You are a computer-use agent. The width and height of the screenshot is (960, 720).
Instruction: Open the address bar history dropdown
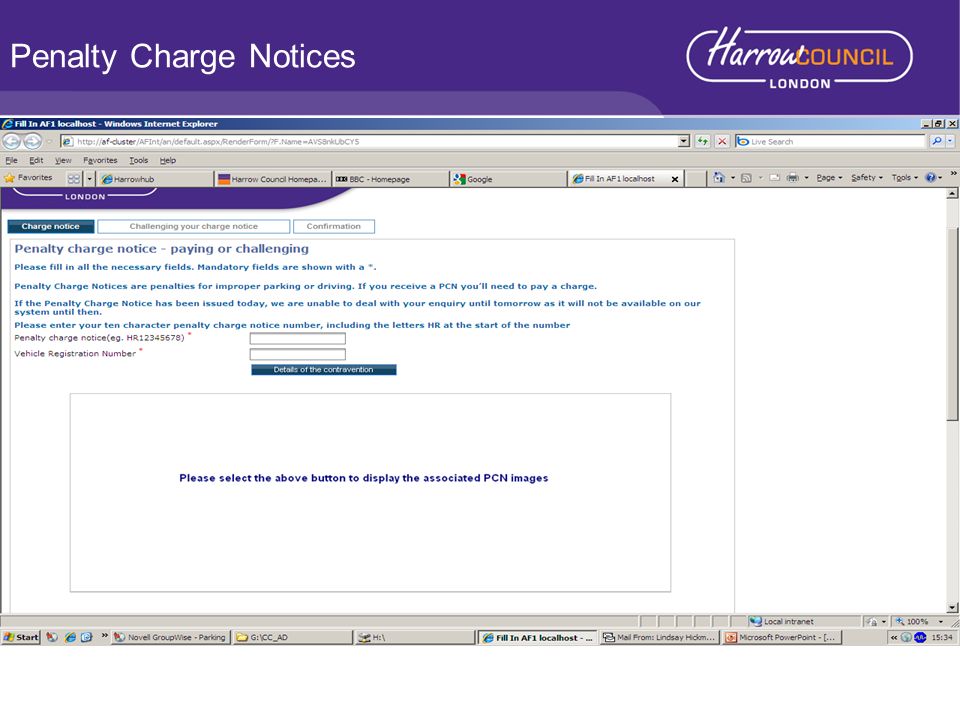tap(684, 141)
